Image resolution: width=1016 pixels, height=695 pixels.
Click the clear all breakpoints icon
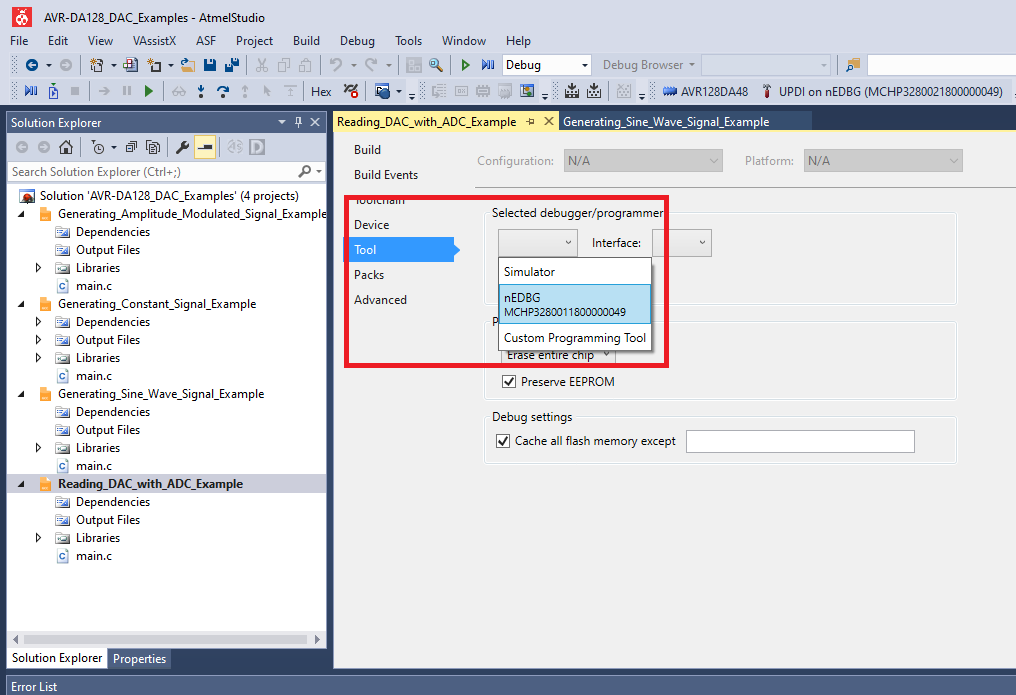tap(351, 91)
